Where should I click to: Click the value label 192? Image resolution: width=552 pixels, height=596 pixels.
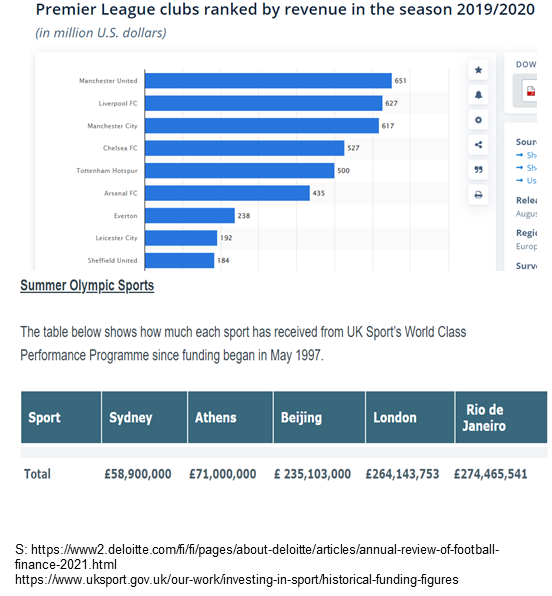[226, 238]
